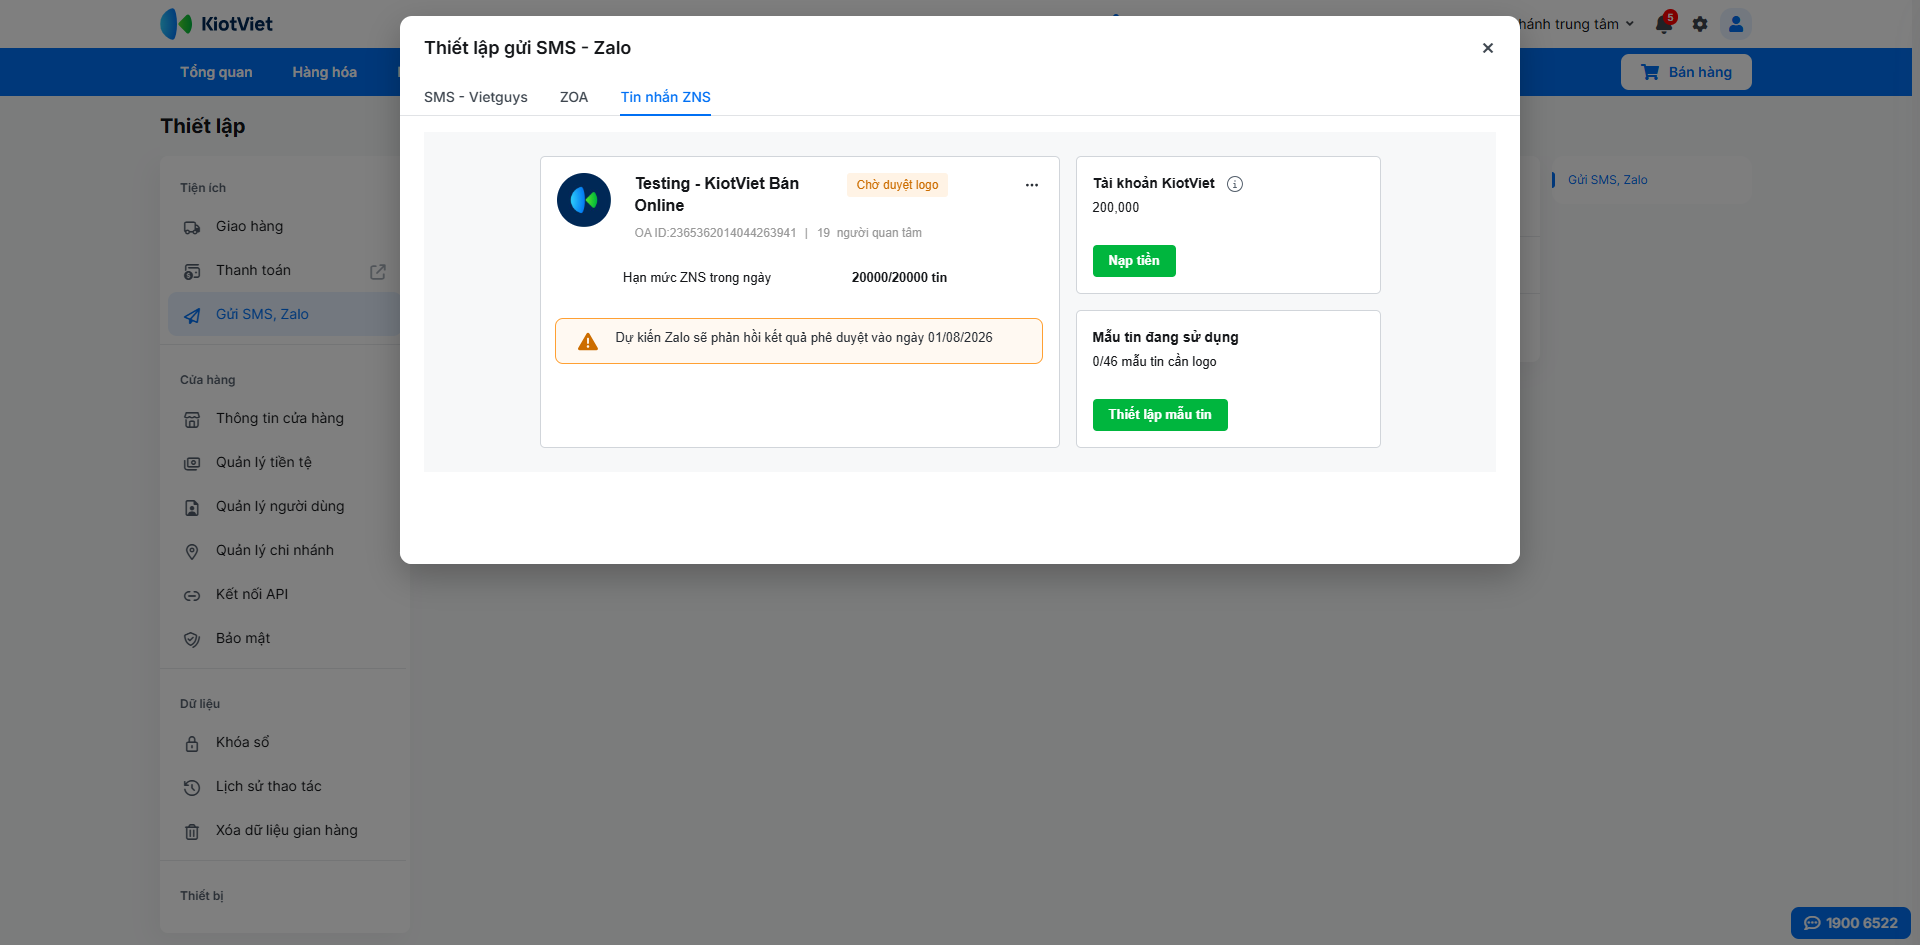Click the Testing - KiotViet OA logo
Image resolution: width=1920 pixels, height=945 pixels.
[584, 200]
